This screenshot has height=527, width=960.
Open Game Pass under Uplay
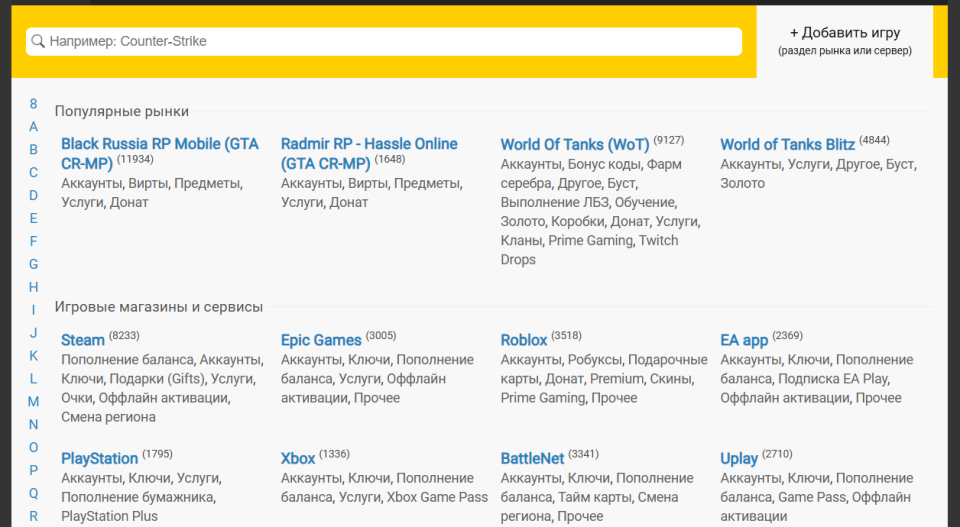(x=811, y=497)
